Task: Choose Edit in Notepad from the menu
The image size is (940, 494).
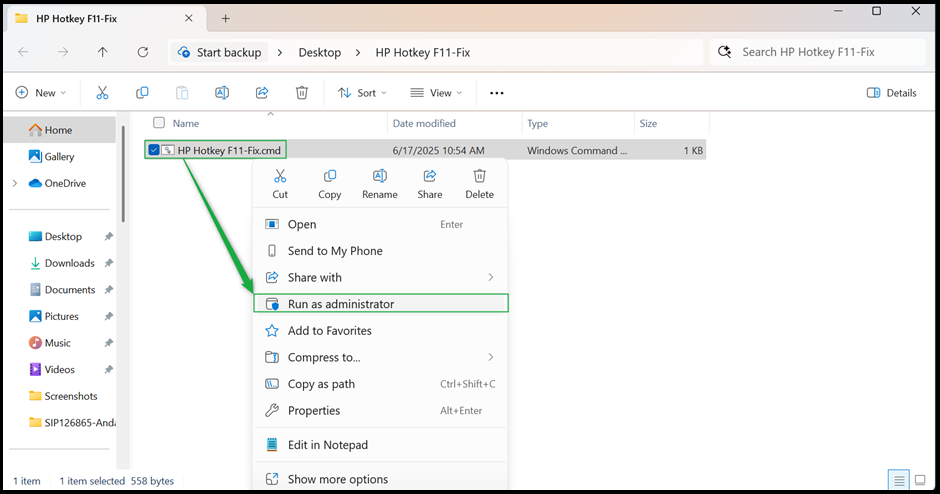Action: pyautogui.click(x=327, y=445)
